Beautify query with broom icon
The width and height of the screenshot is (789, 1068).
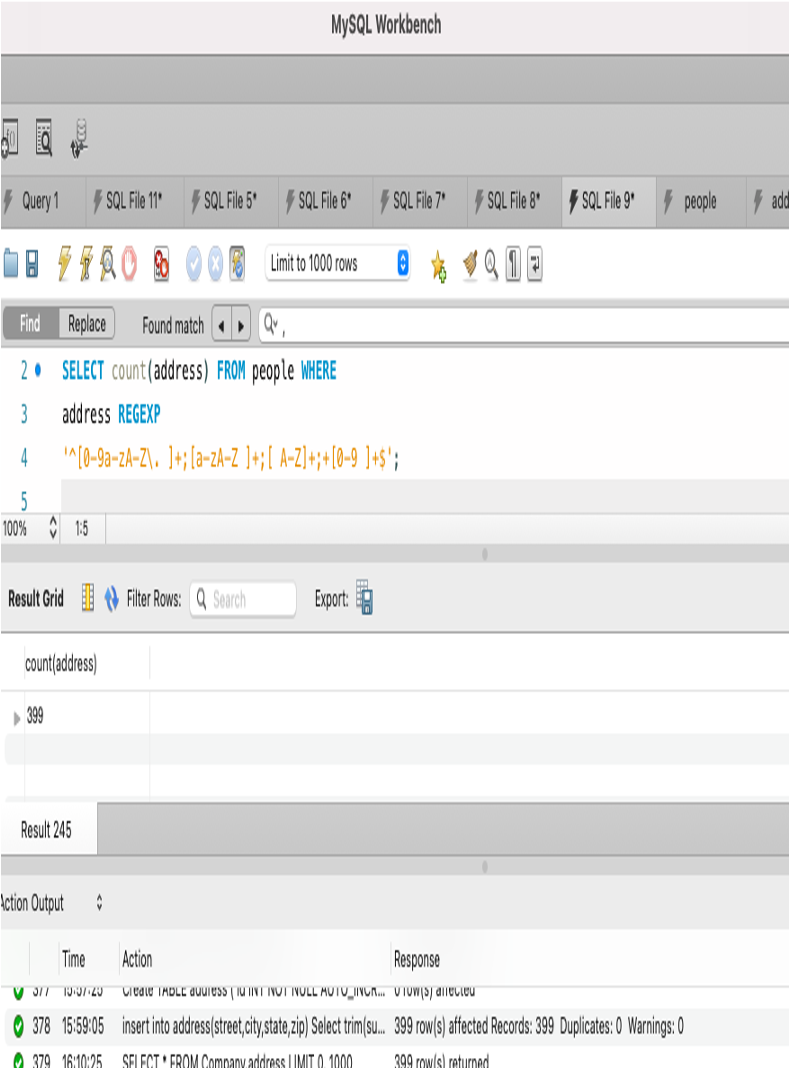[x=469, y=264]
